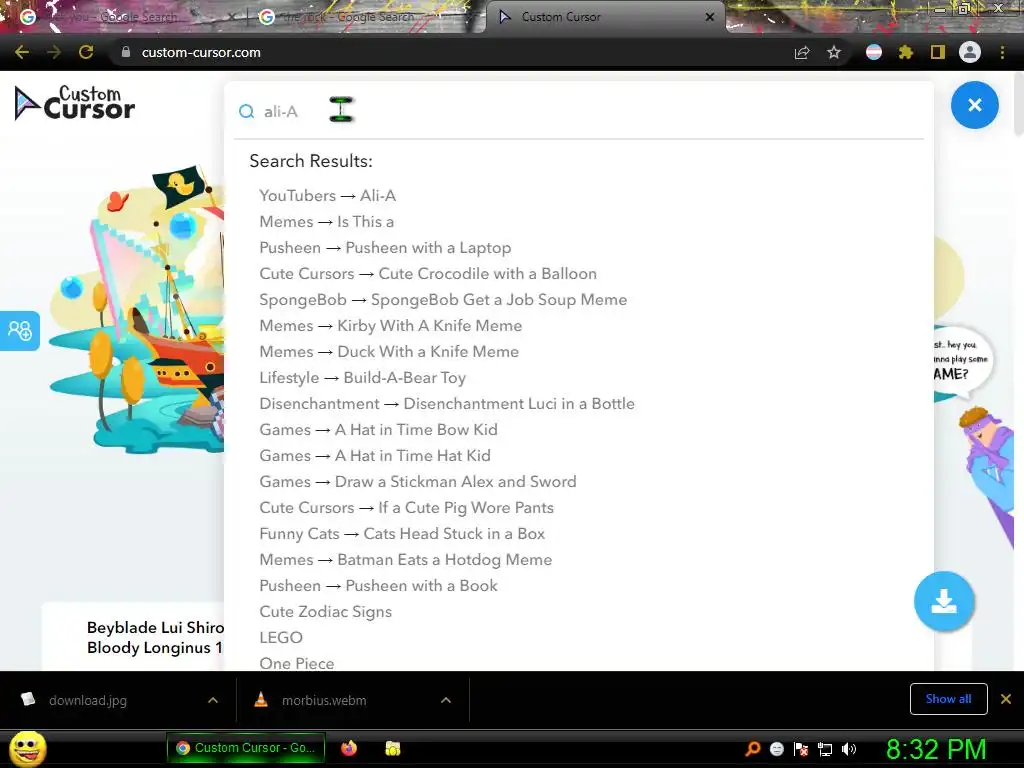
Task: Open Disenchantment Luci in a Bottle result
Action: pyautogui.click(x=447, y=404)
